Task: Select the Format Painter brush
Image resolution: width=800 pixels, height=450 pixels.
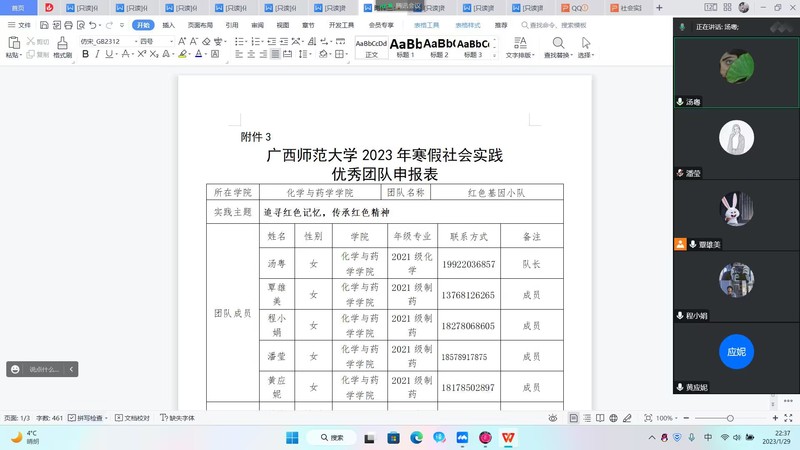Action: [62, 43]
